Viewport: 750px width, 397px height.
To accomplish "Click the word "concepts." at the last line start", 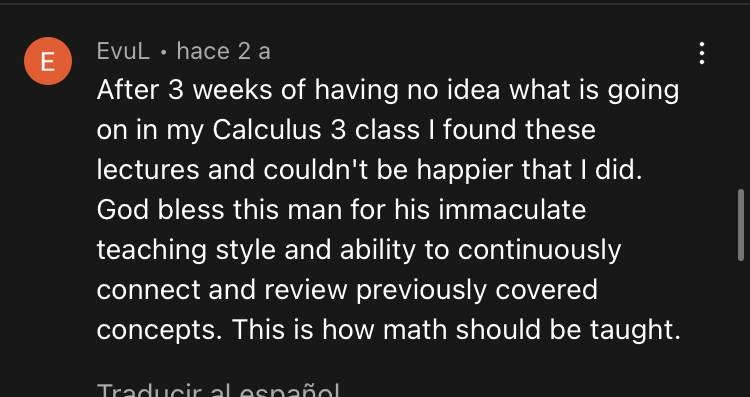I will pos(156,331).
